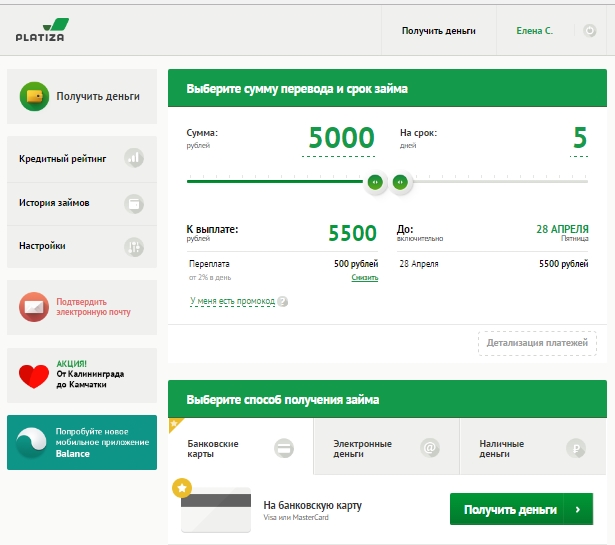Click the green wallet icon
Image resolution: width=615 pixels, height=545 pixels.
35,97
